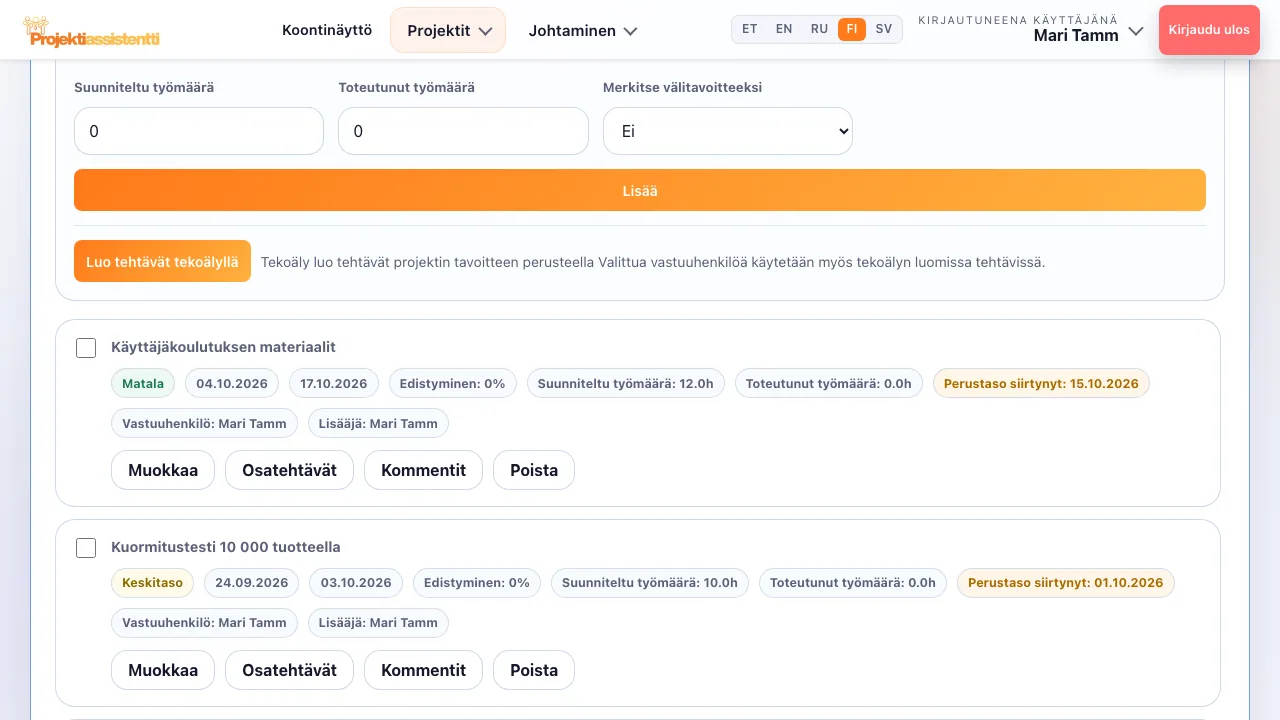Click Edistyminen: 0% on the Käyttäjäkoulutuksen task
Viewport: 1280px width, 720px height.
[453, 383]
